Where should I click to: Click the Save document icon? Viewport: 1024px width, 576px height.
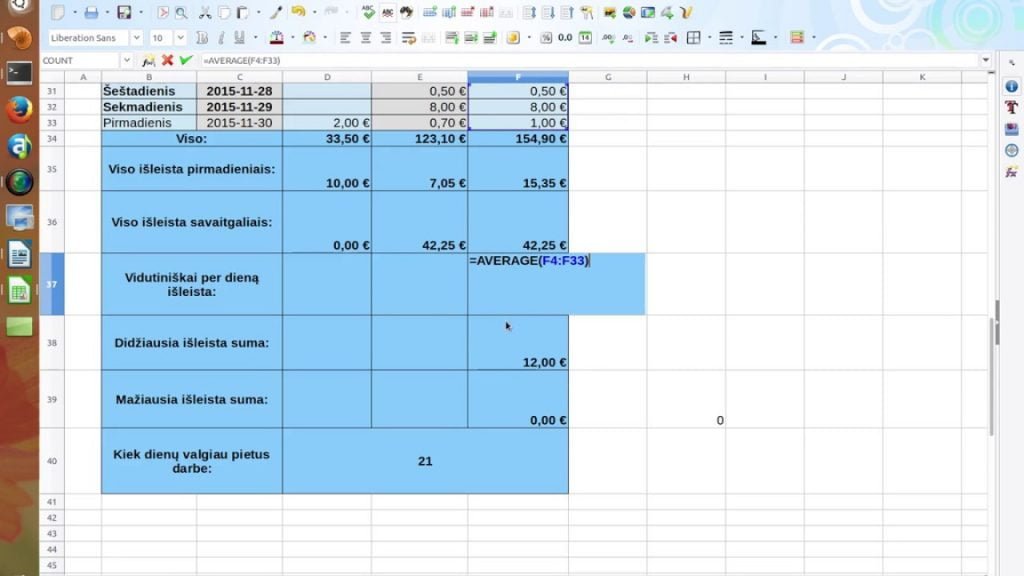tap(123, 12)
